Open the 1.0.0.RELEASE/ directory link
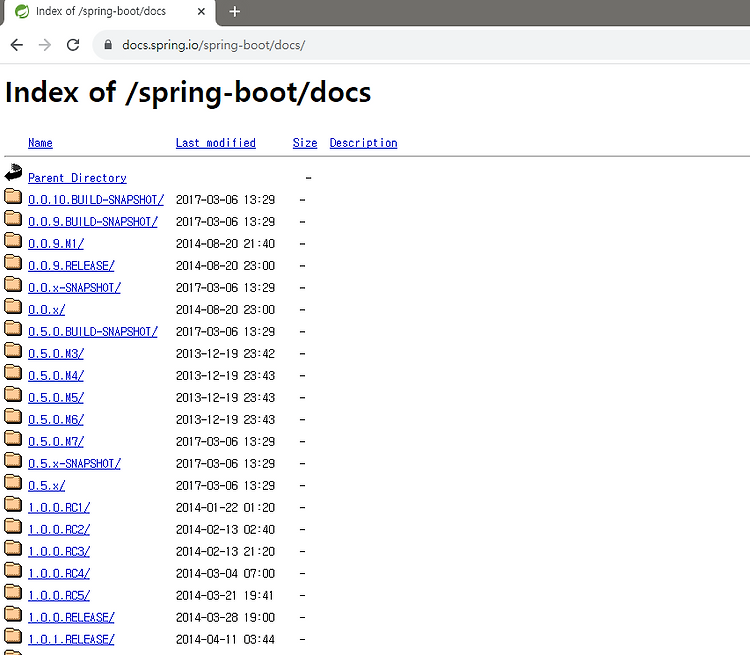 point(71,618)
